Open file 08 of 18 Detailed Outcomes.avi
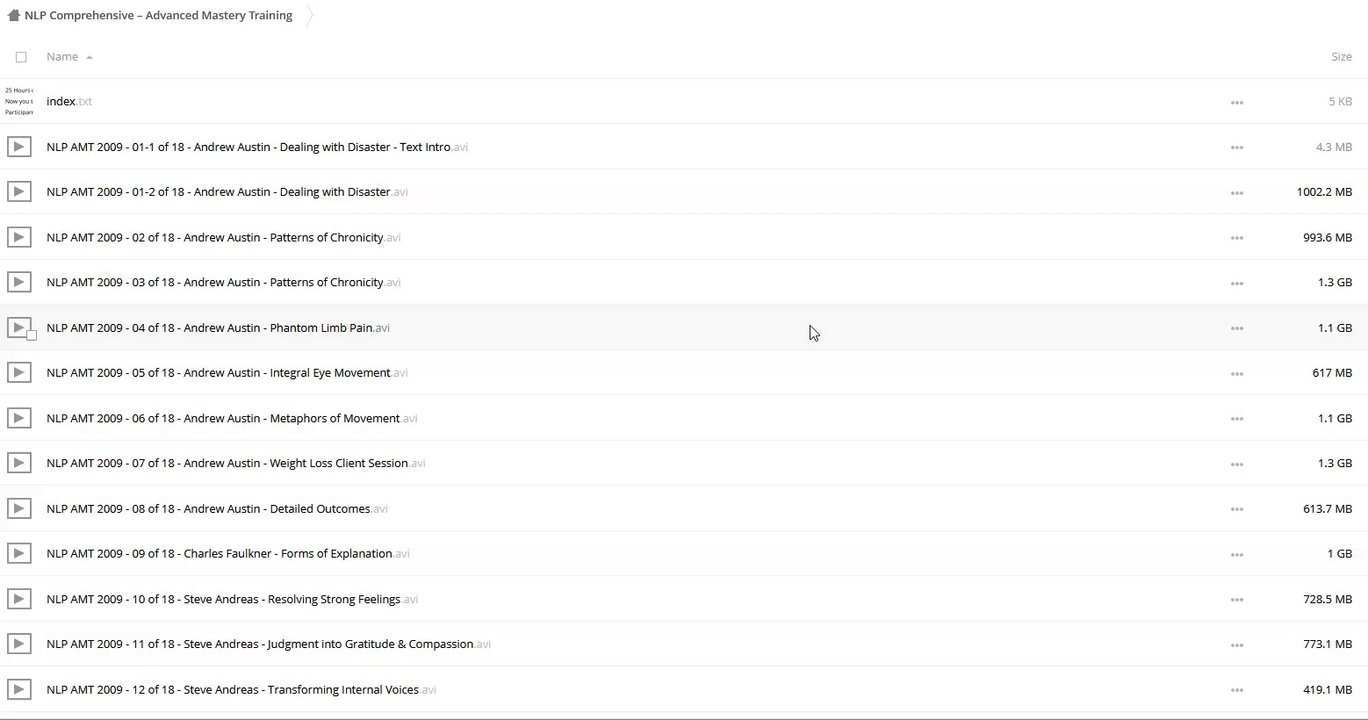This screenshot has width=1368, height=720. click(217, 509)
